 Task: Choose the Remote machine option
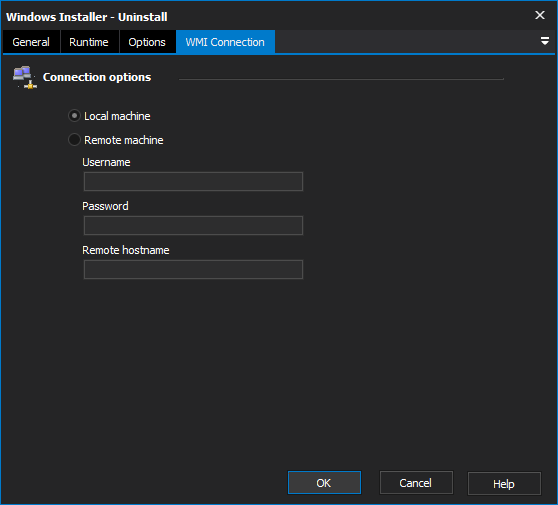(74, 140)
